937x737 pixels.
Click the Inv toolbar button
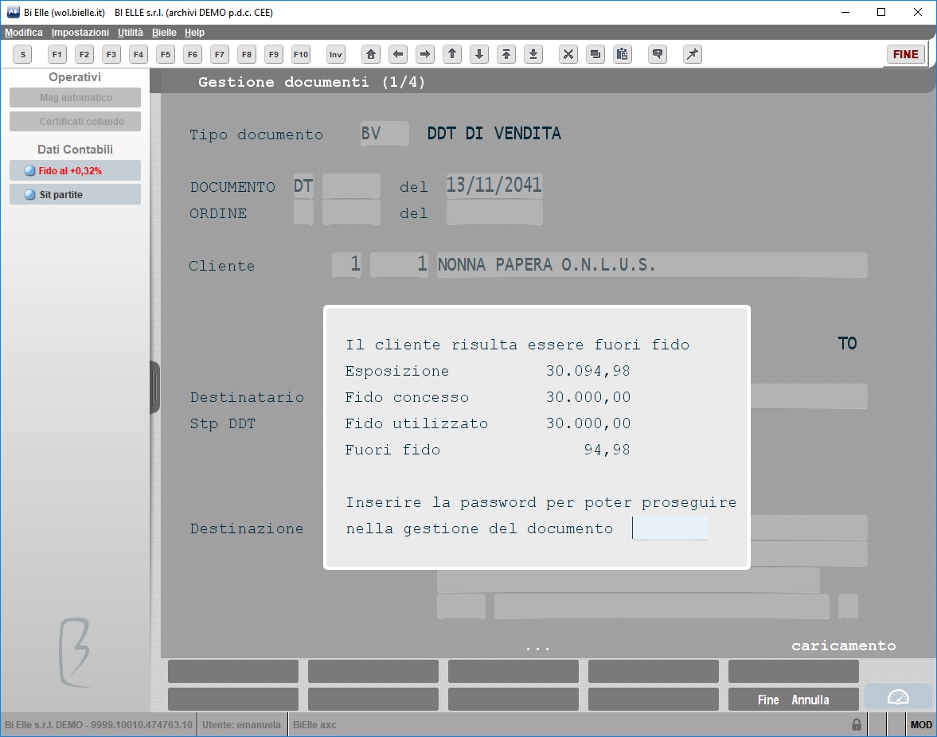336,54
